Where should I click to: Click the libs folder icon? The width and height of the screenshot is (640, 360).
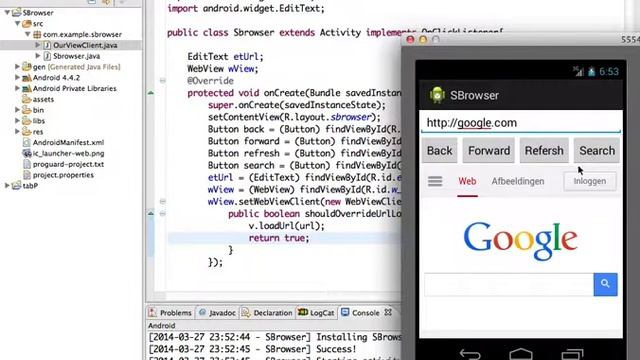click(x=27, y=121)
